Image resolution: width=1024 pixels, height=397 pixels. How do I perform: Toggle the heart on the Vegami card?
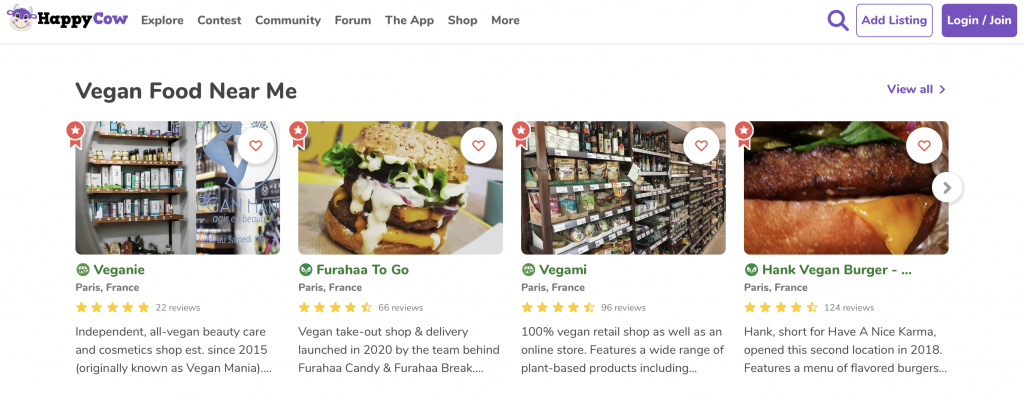pos(701,146)
